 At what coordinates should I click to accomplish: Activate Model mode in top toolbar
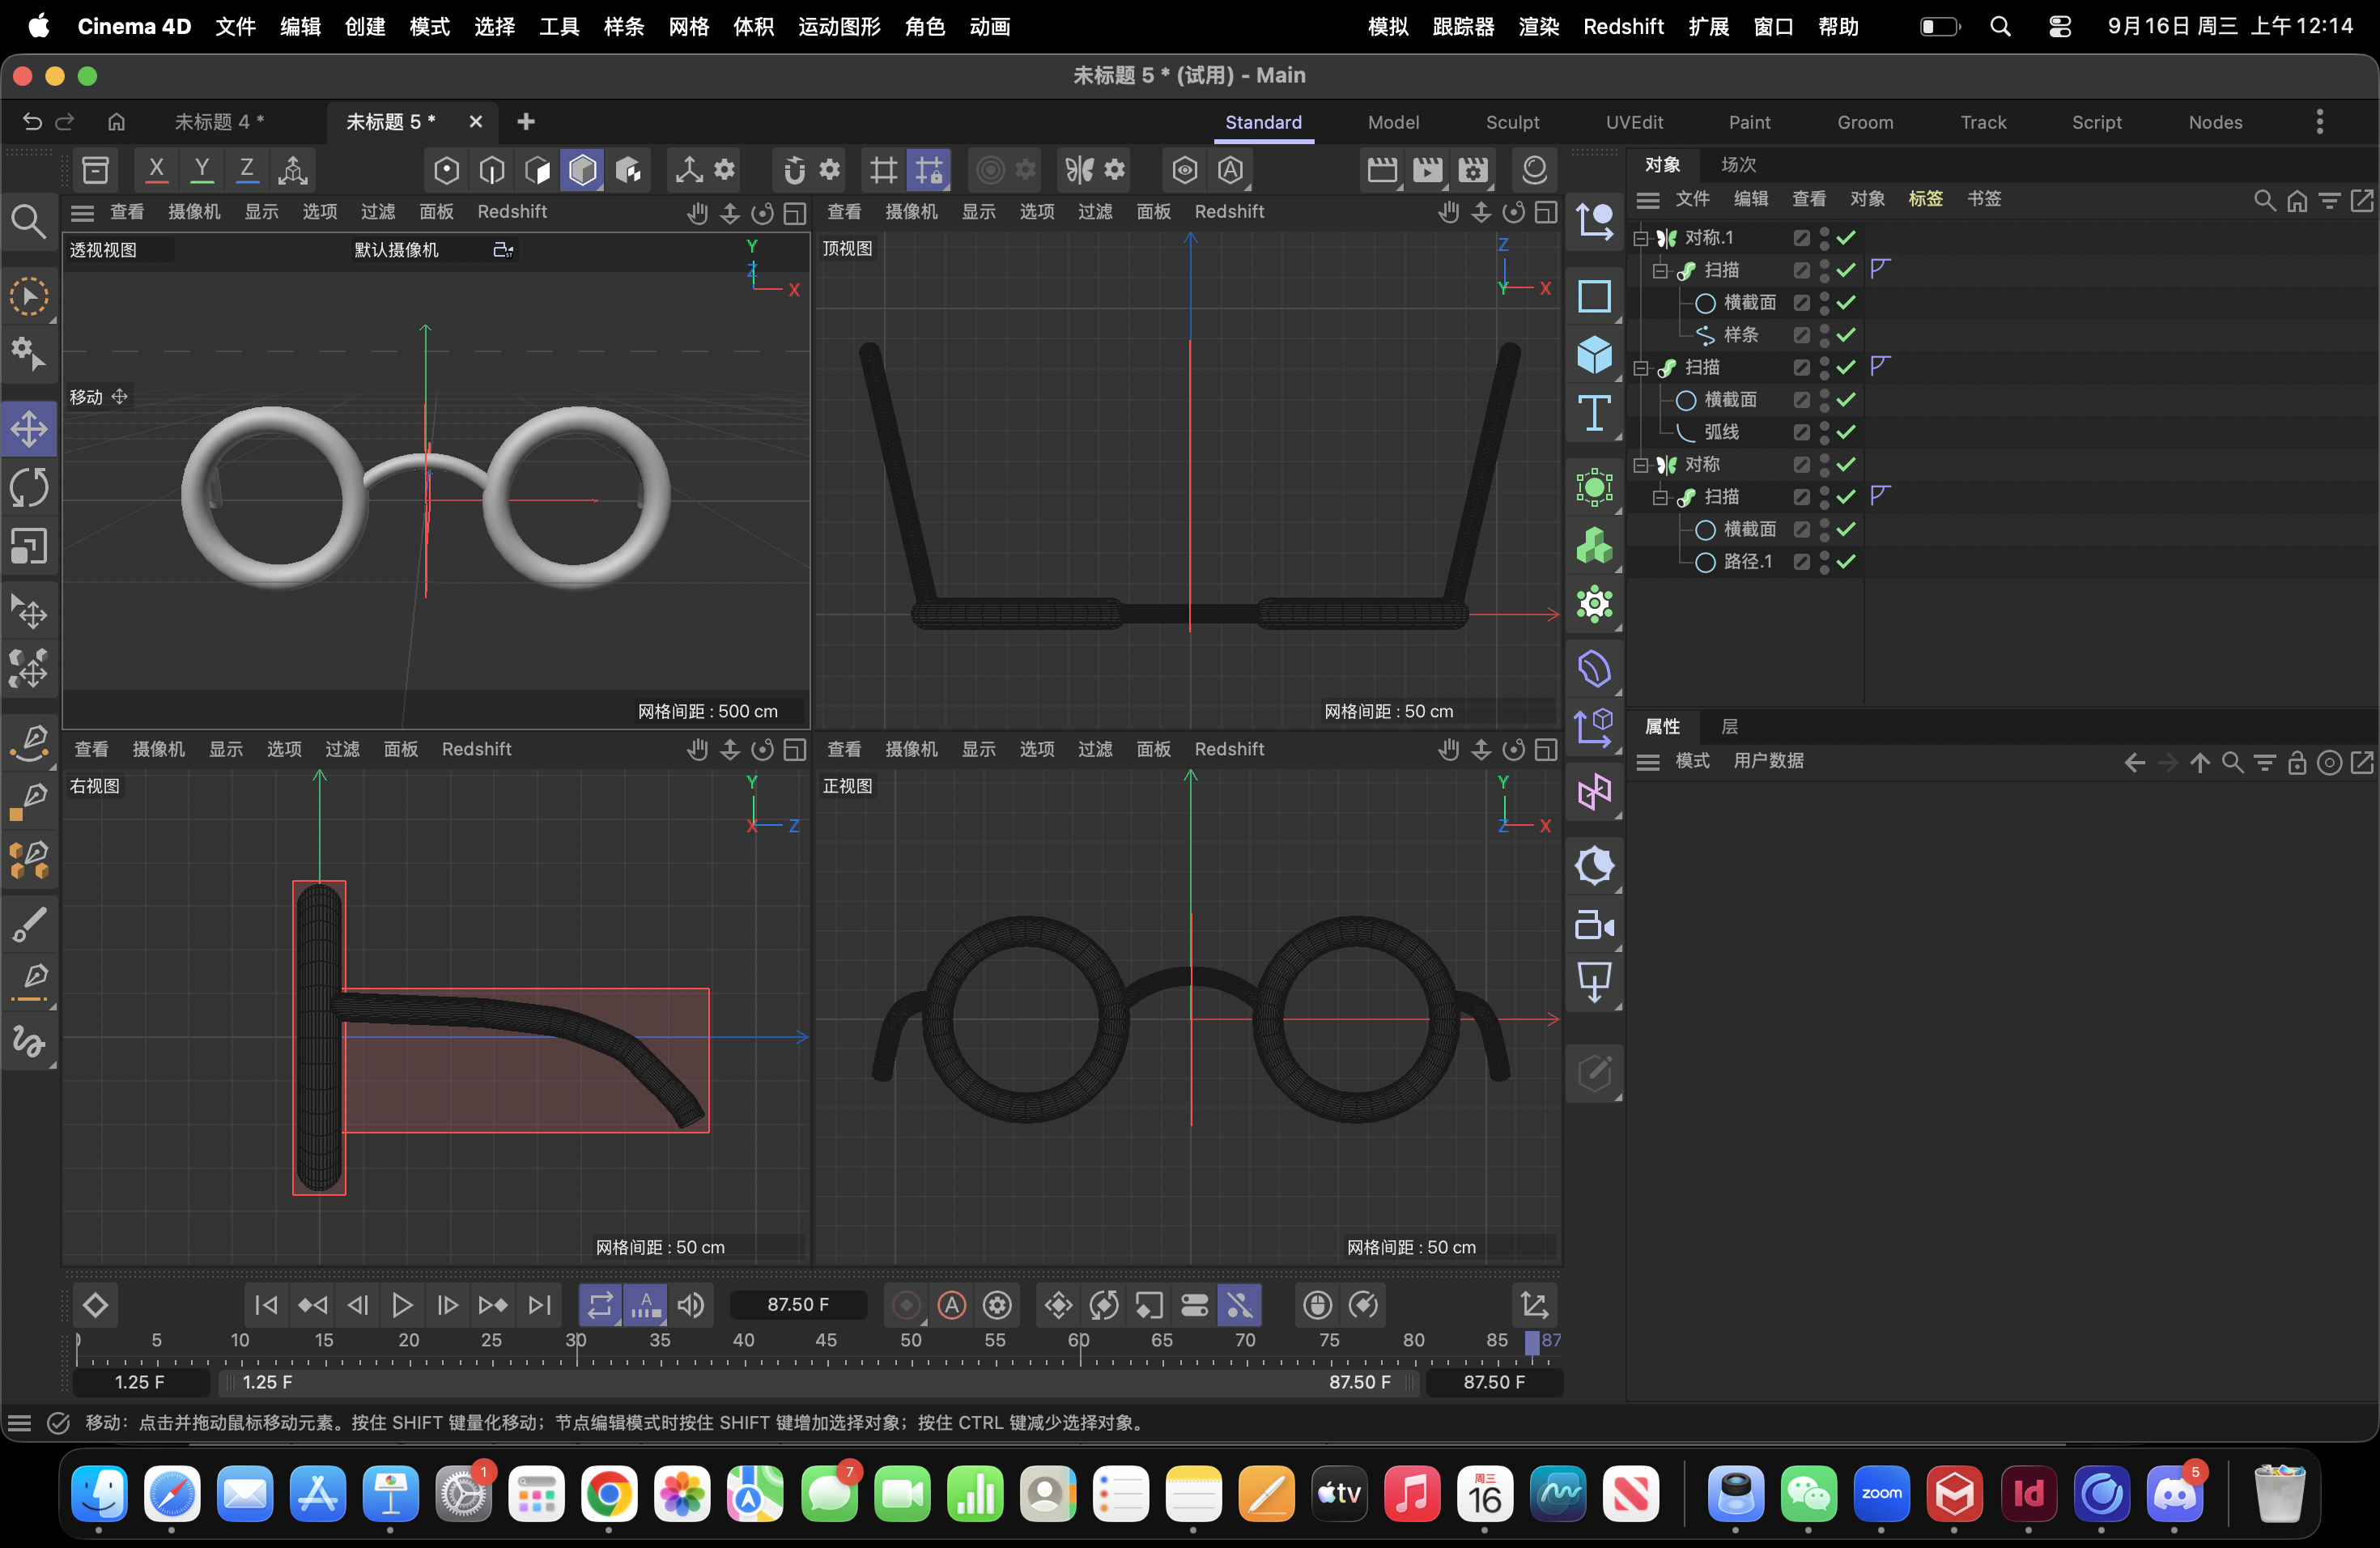[x=583, y=170]
